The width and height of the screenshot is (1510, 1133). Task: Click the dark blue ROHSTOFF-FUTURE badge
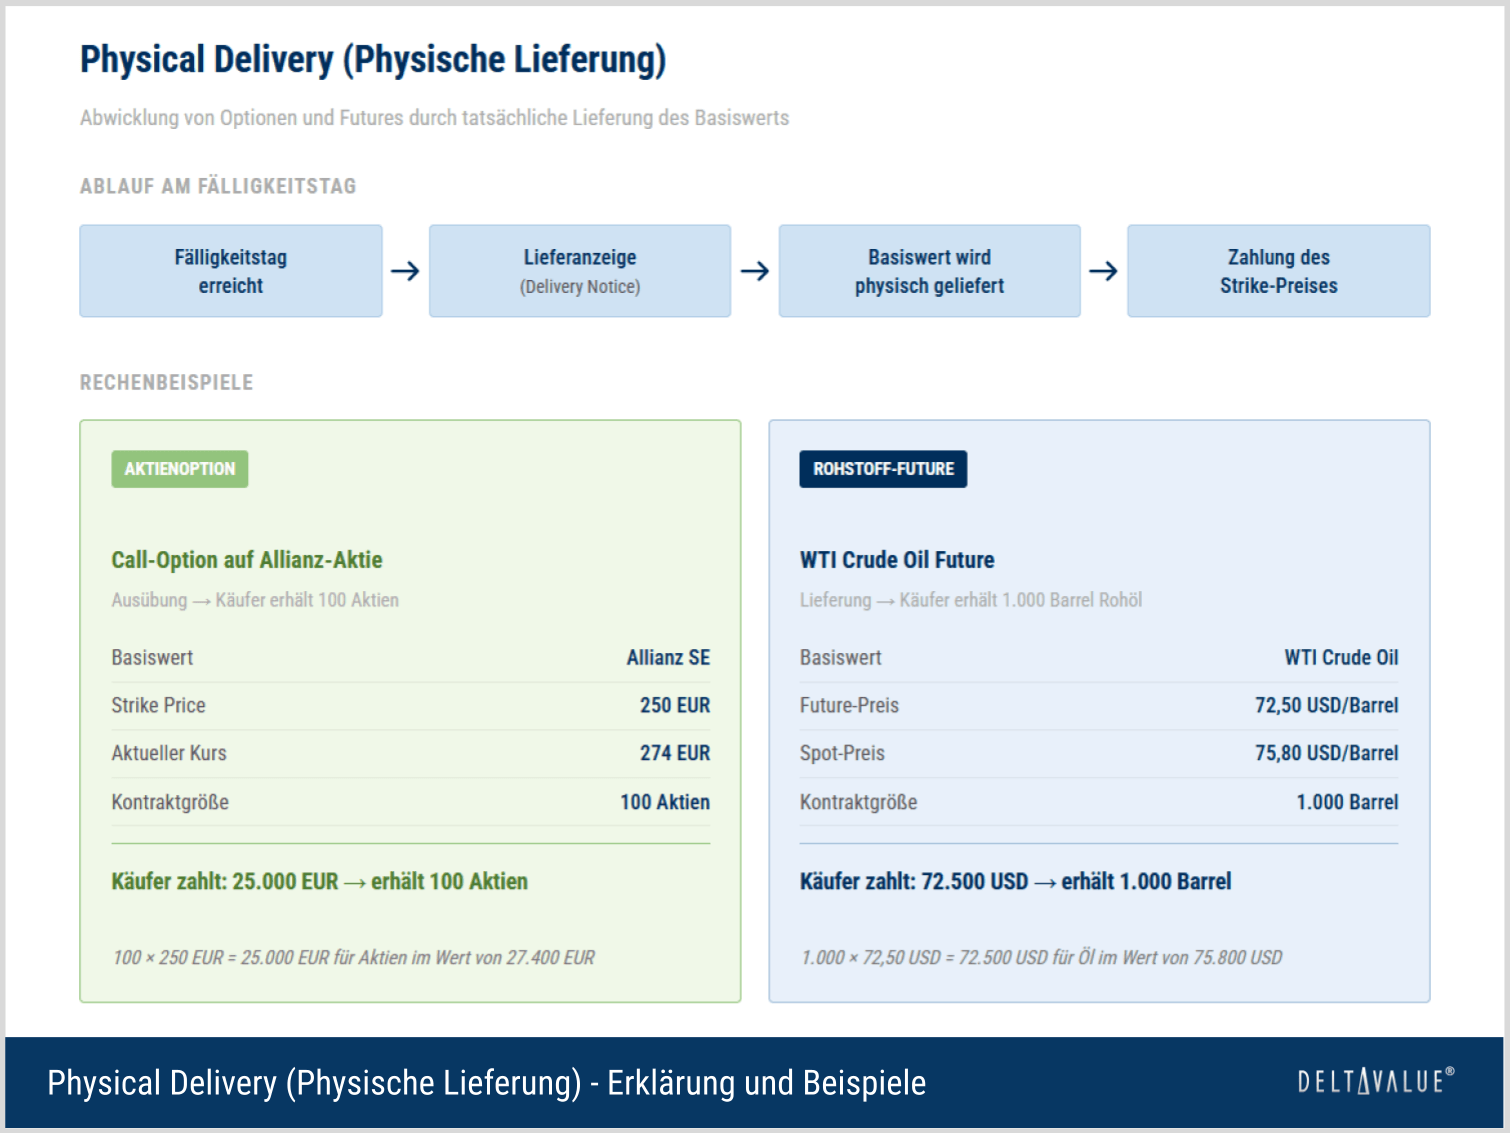coord(883,469)
